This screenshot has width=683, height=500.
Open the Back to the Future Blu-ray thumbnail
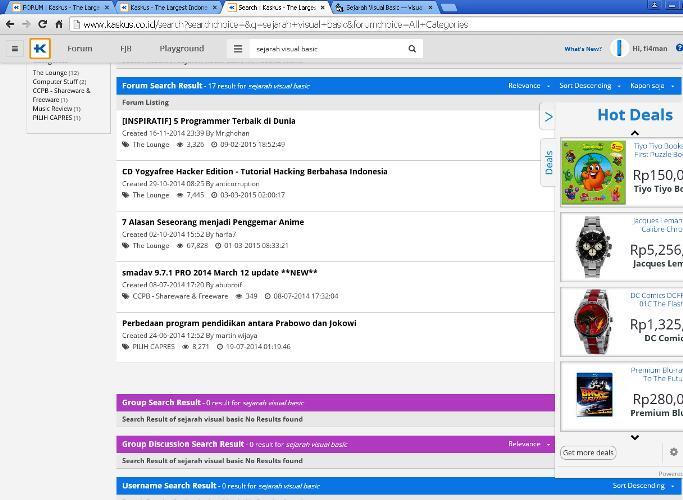[x=594, y=395]
